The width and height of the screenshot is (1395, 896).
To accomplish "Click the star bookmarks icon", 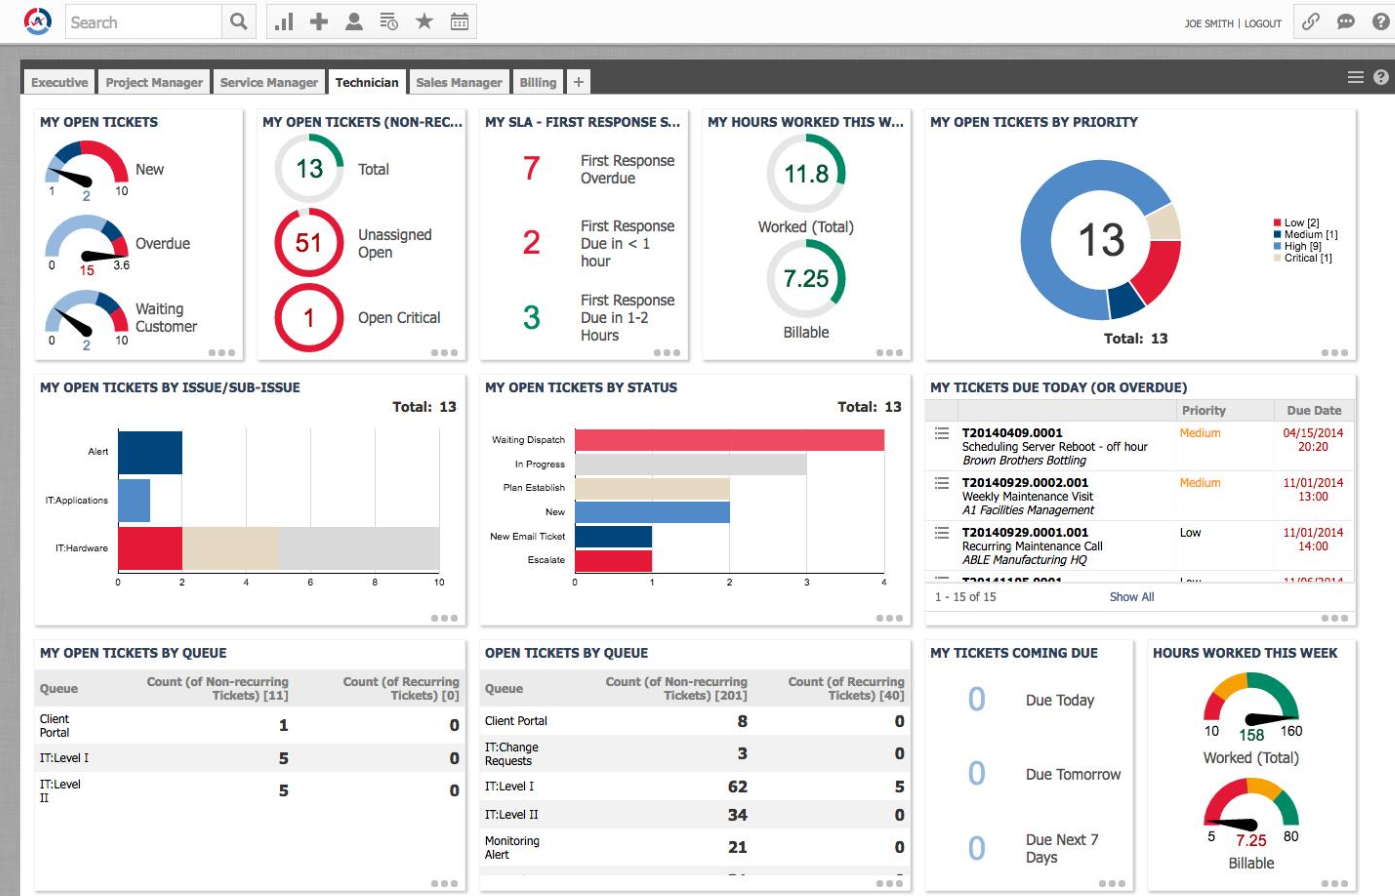I will [x=424, y=21].
